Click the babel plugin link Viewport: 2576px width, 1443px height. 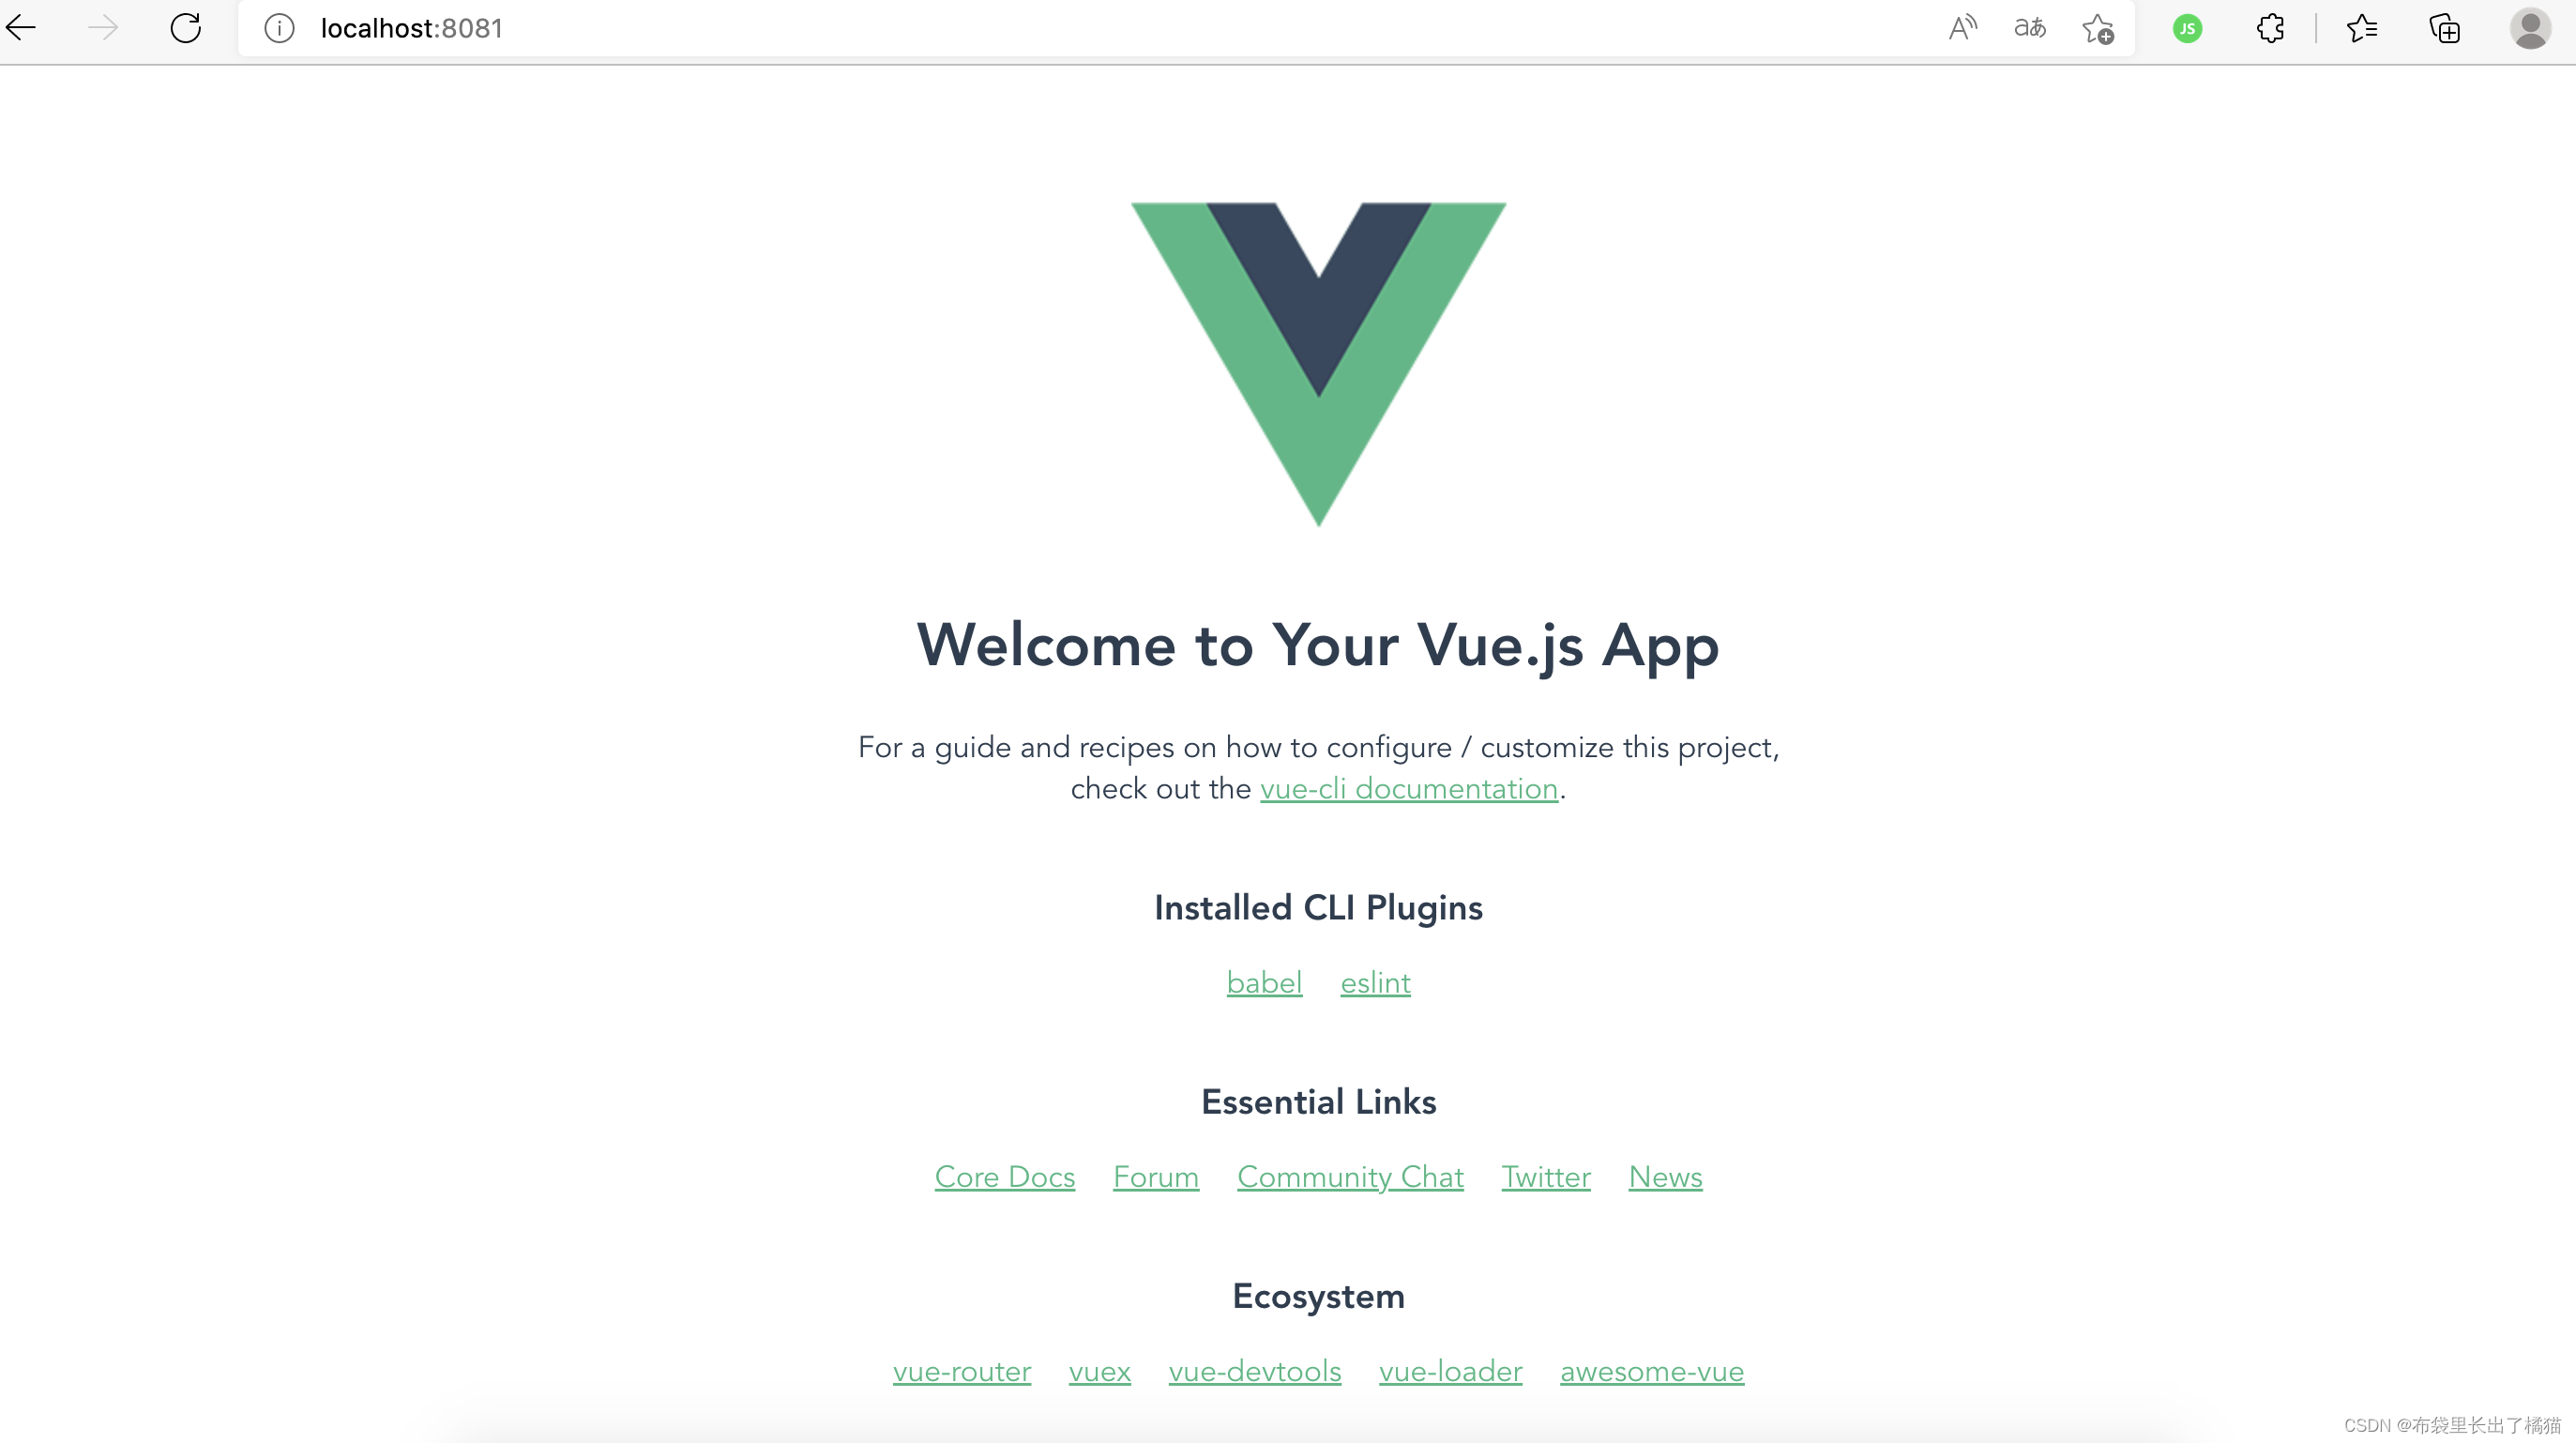tap(1264, 980)
